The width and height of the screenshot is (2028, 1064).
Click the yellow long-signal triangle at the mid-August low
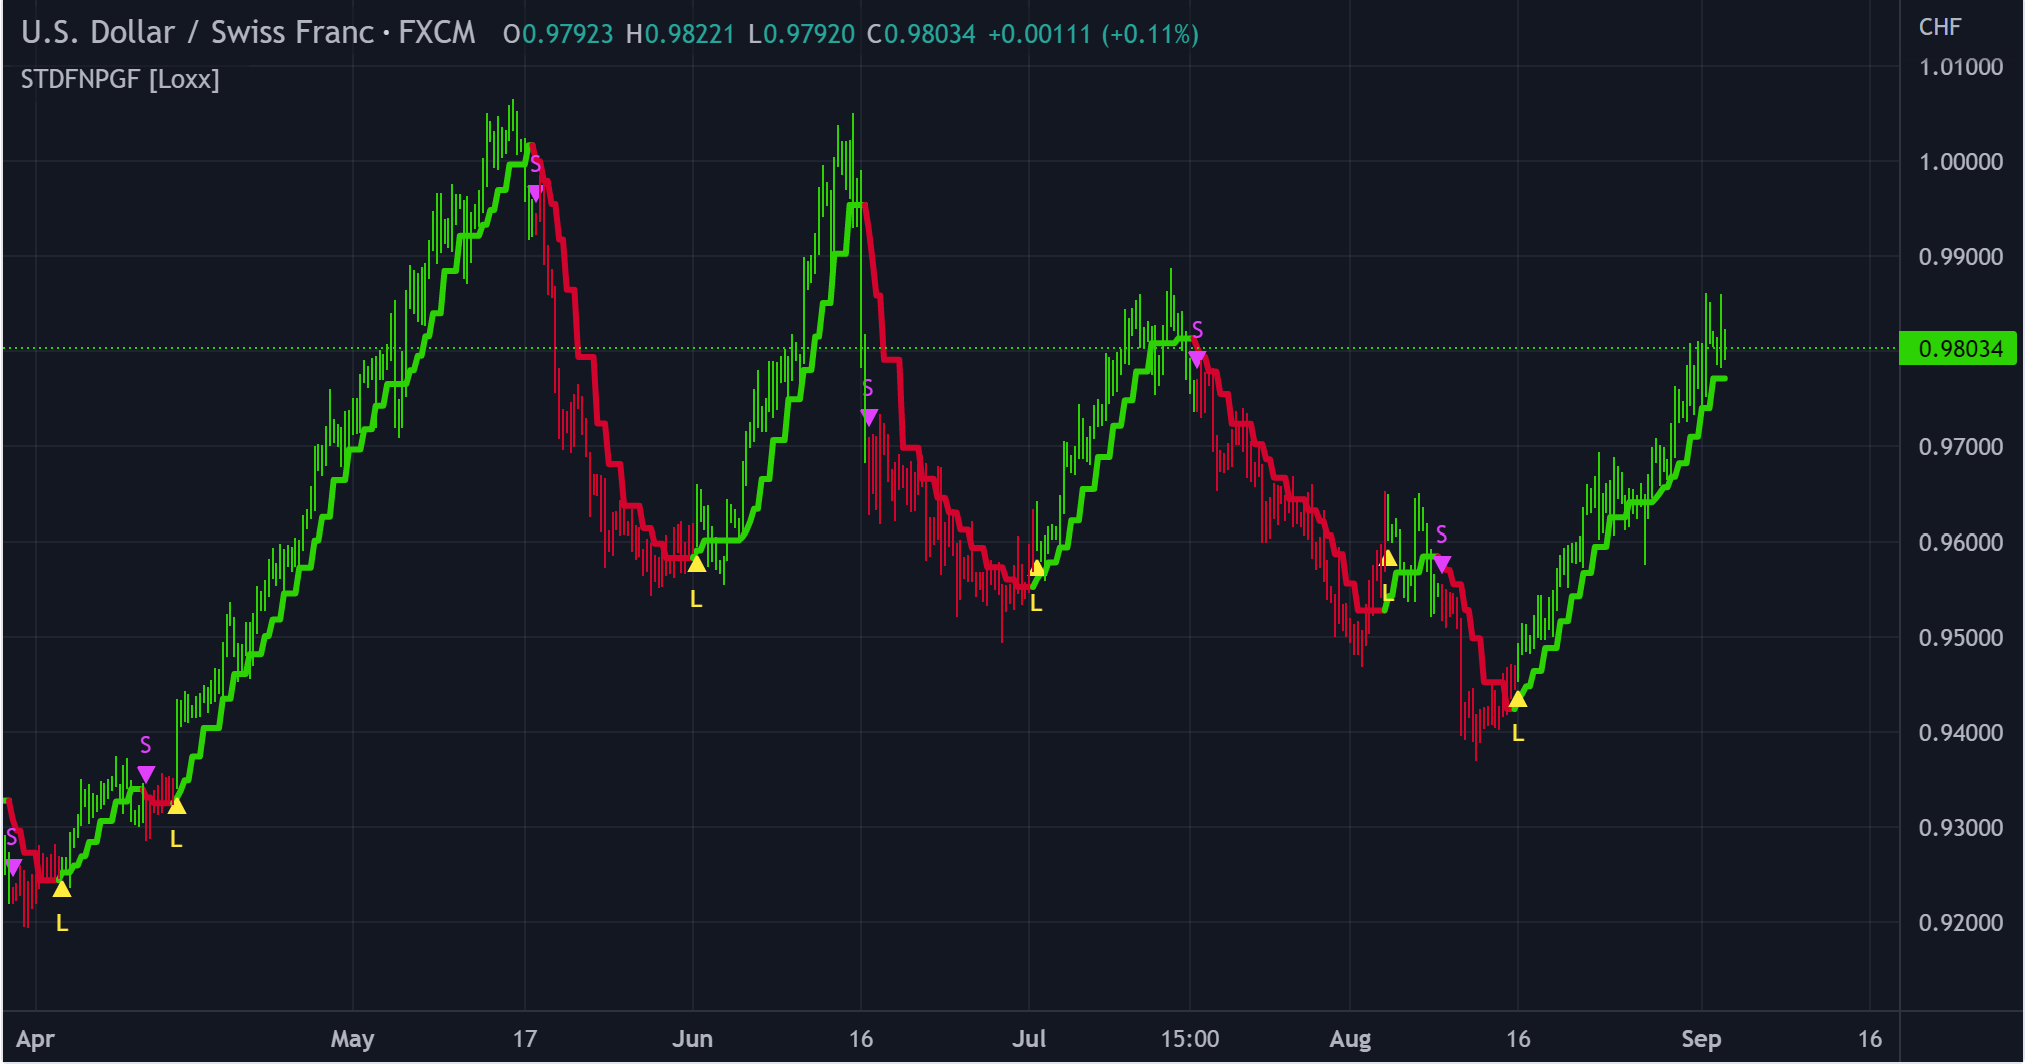(1517, 700)
